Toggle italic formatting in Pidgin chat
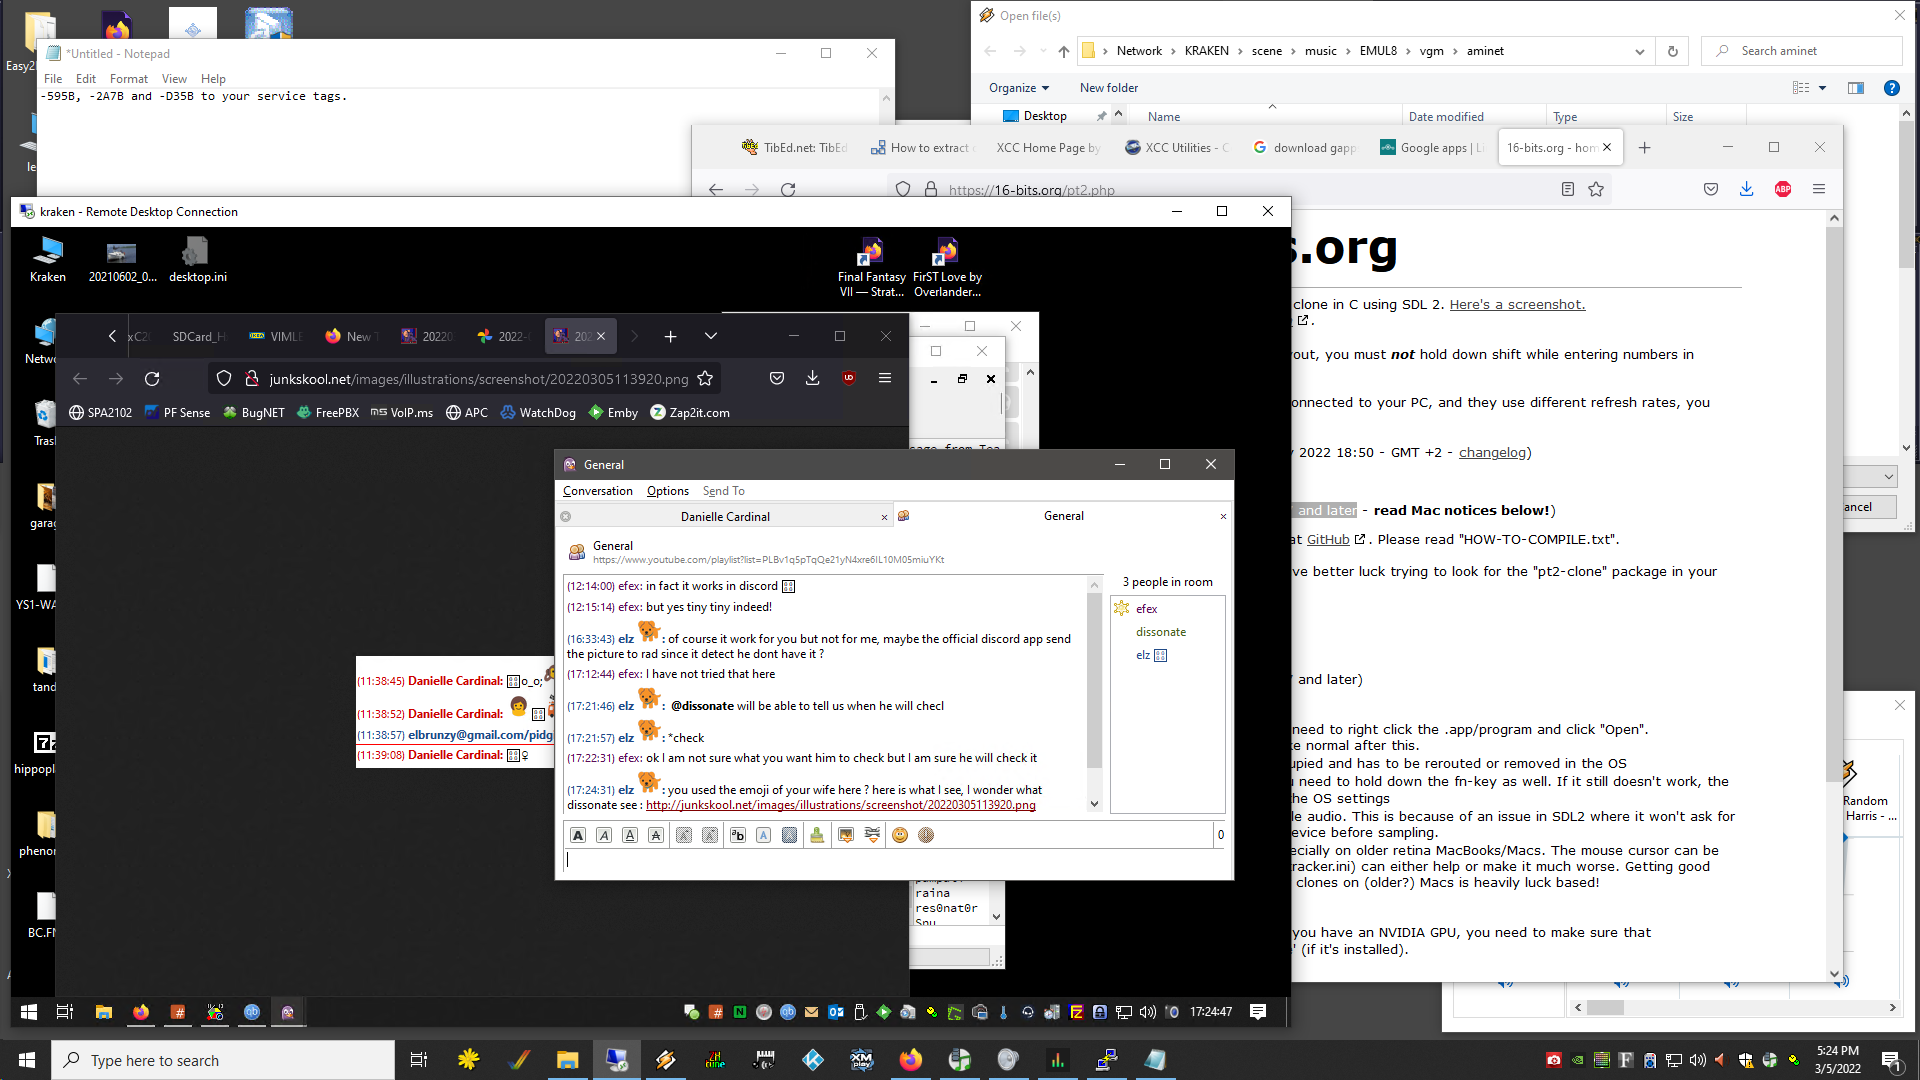Screen dimensions: 1920x1080 tap(604, 835)
